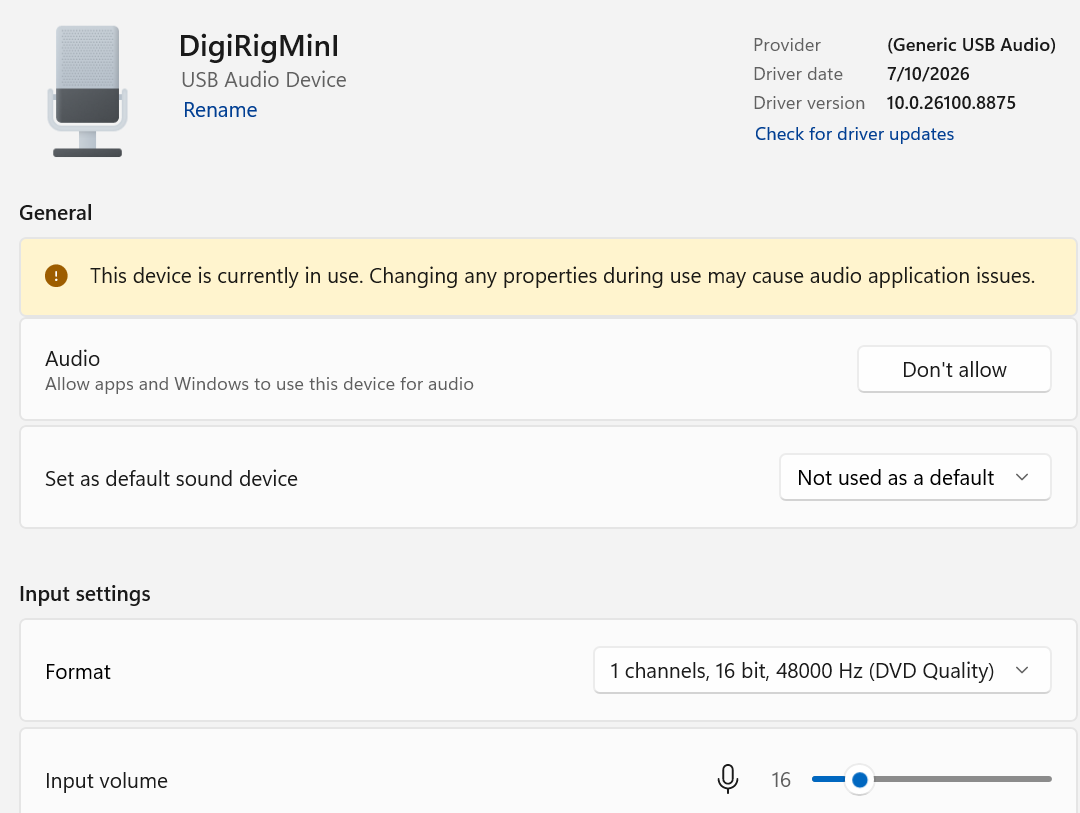Click the driver date 7/10/2026 value

[928, 74]
